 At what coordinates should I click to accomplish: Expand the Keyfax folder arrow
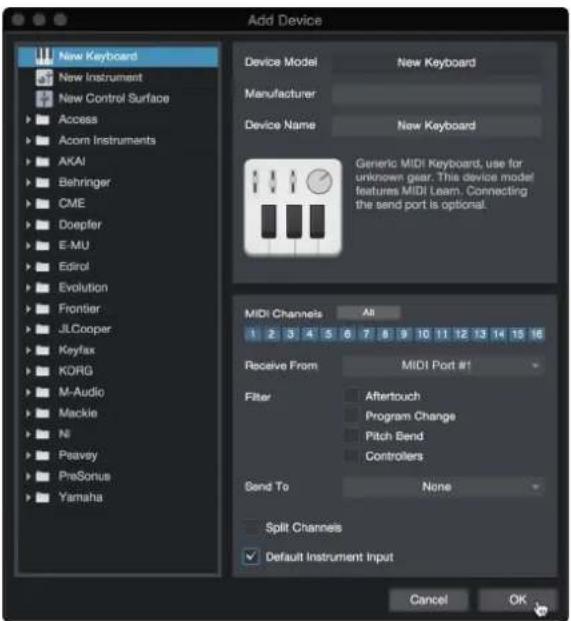click(28, 350)
